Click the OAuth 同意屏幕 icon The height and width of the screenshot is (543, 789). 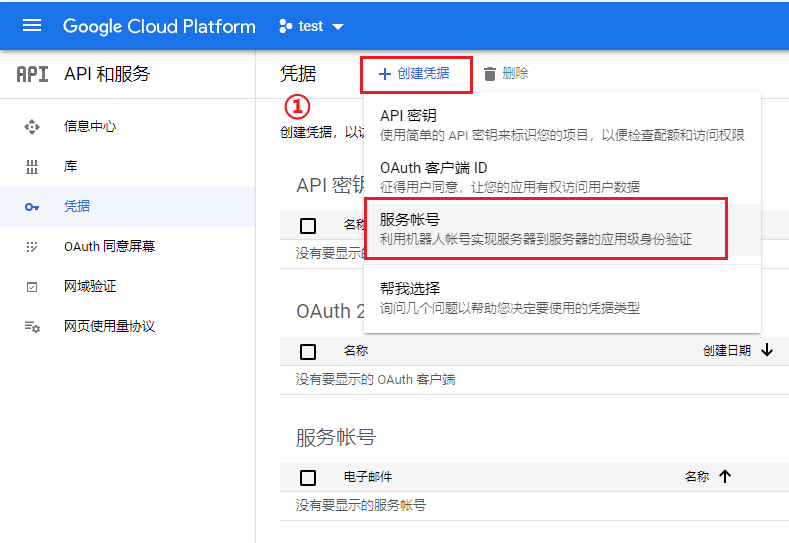(x=31, y=246)
